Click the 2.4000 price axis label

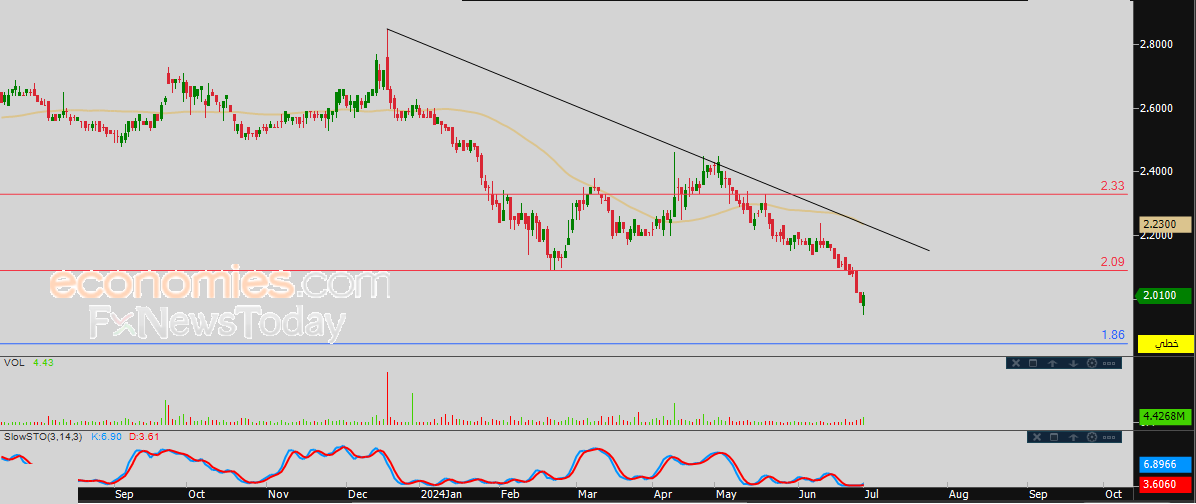pyautogui.click(x=1156, y=172)
